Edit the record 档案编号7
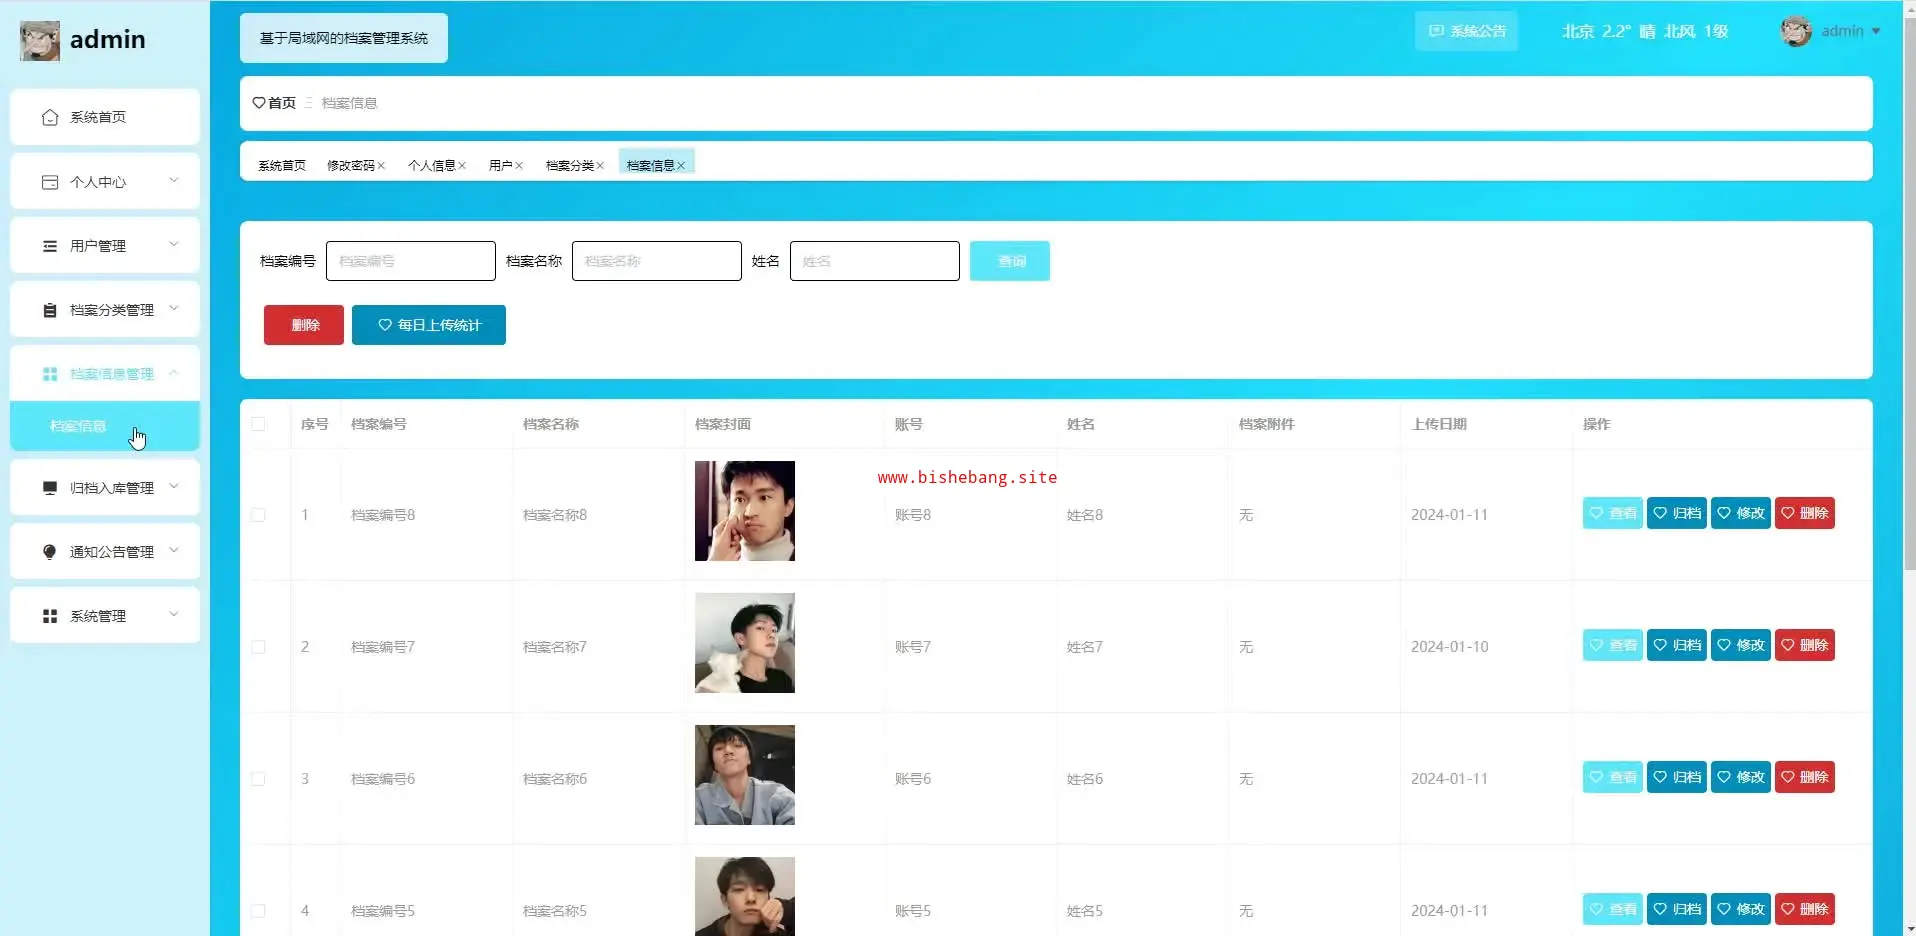The image size is (1916, 936). click(1741, 645)
